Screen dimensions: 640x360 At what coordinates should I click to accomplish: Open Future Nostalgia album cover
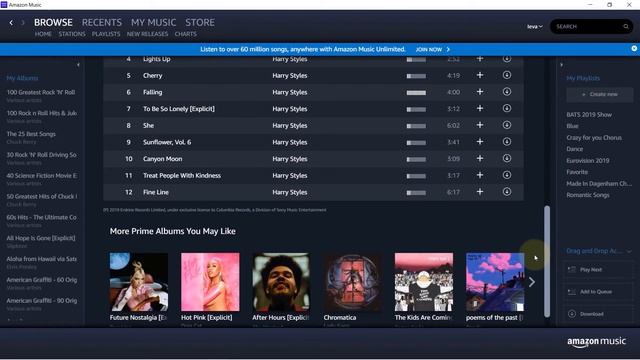coord(139,282)
